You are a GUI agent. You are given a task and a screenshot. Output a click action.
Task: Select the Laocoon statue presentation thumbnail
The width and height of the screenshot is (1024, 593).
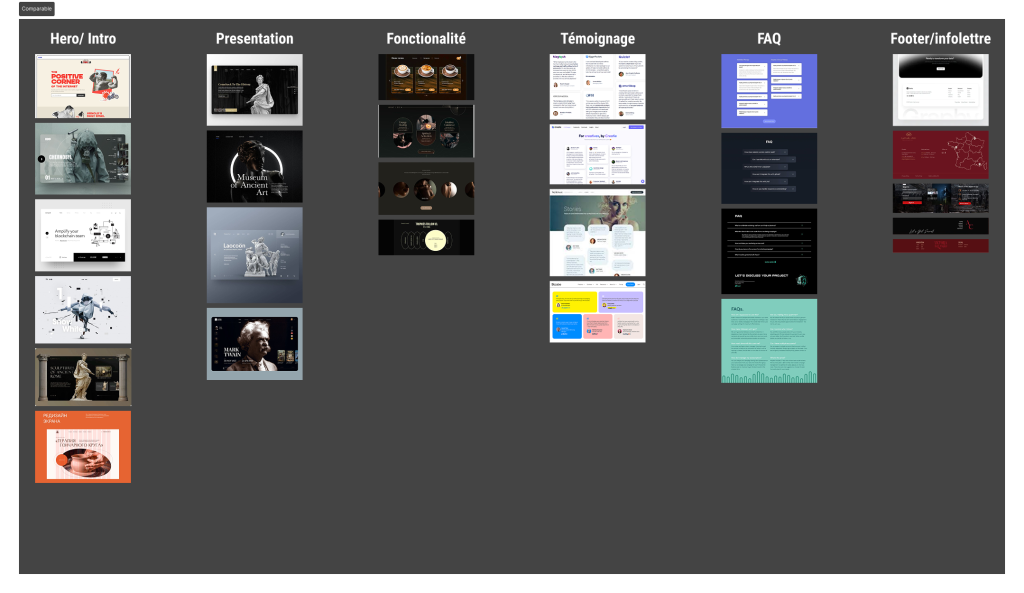pyautogui.click(x=254, y=255)
